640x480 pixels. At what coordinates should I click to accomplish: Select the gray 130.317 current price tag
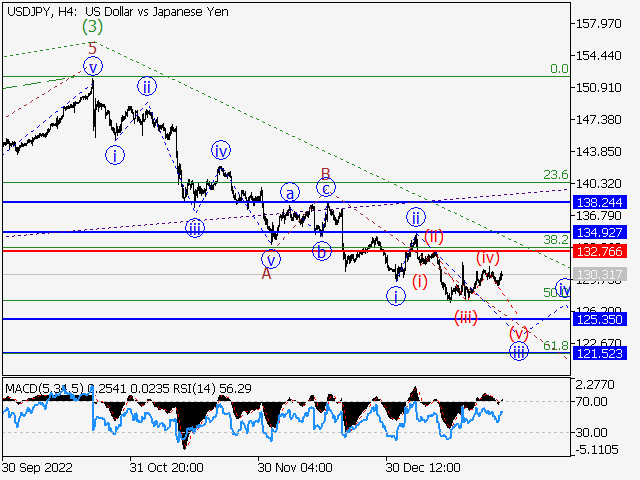pyautogui.click(x=600, y=274)
